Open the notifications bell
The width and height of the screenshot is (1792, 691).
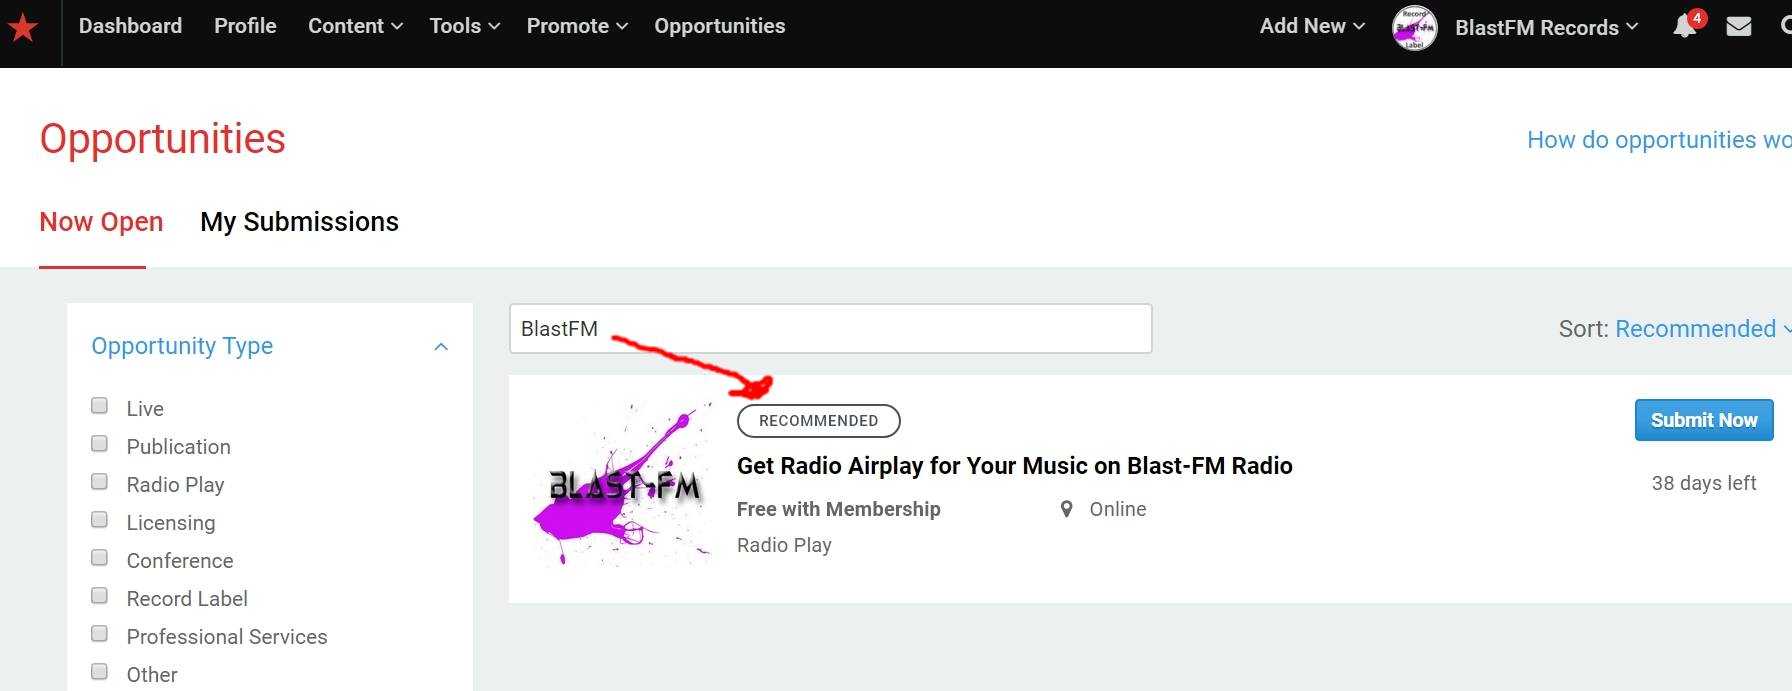[x=1686, y=26]
